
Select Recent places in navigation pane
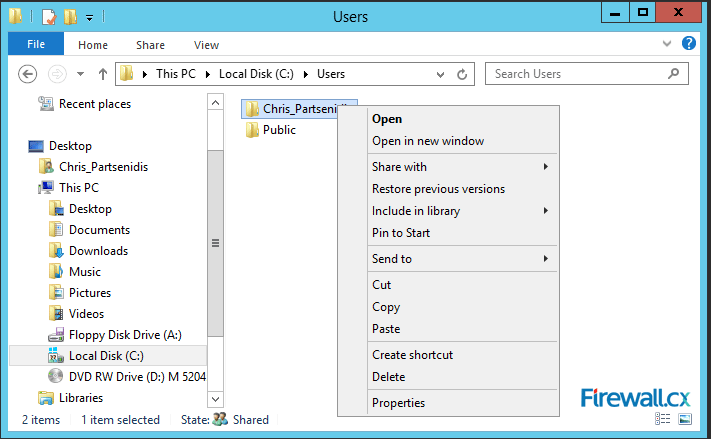(95, 104)
